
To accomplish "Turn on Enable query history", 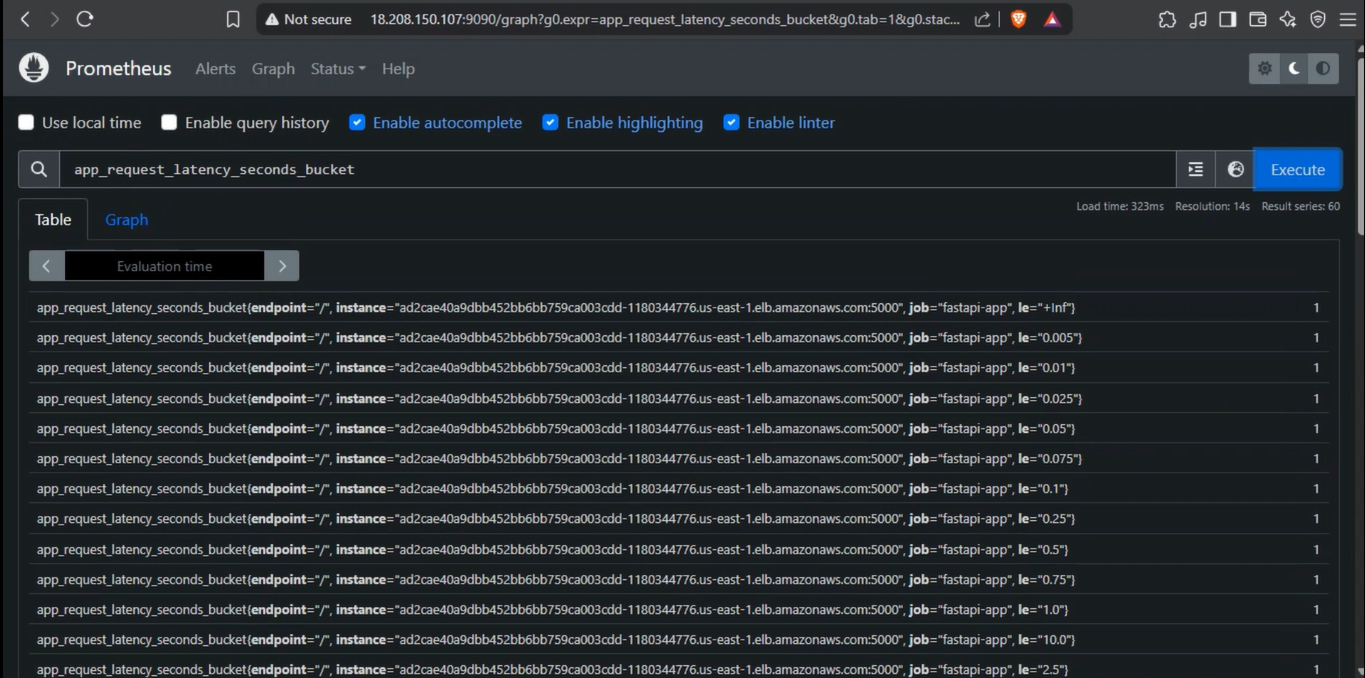I will [x=170, y=122].
